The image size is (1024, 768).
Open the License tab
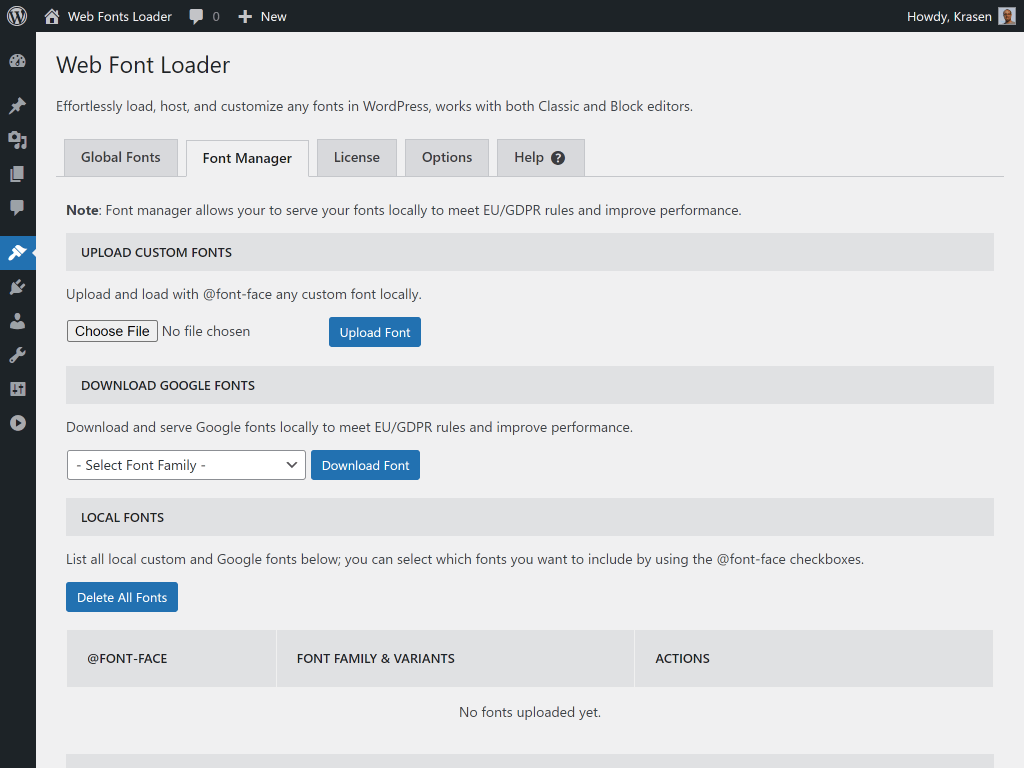(357, 157)
